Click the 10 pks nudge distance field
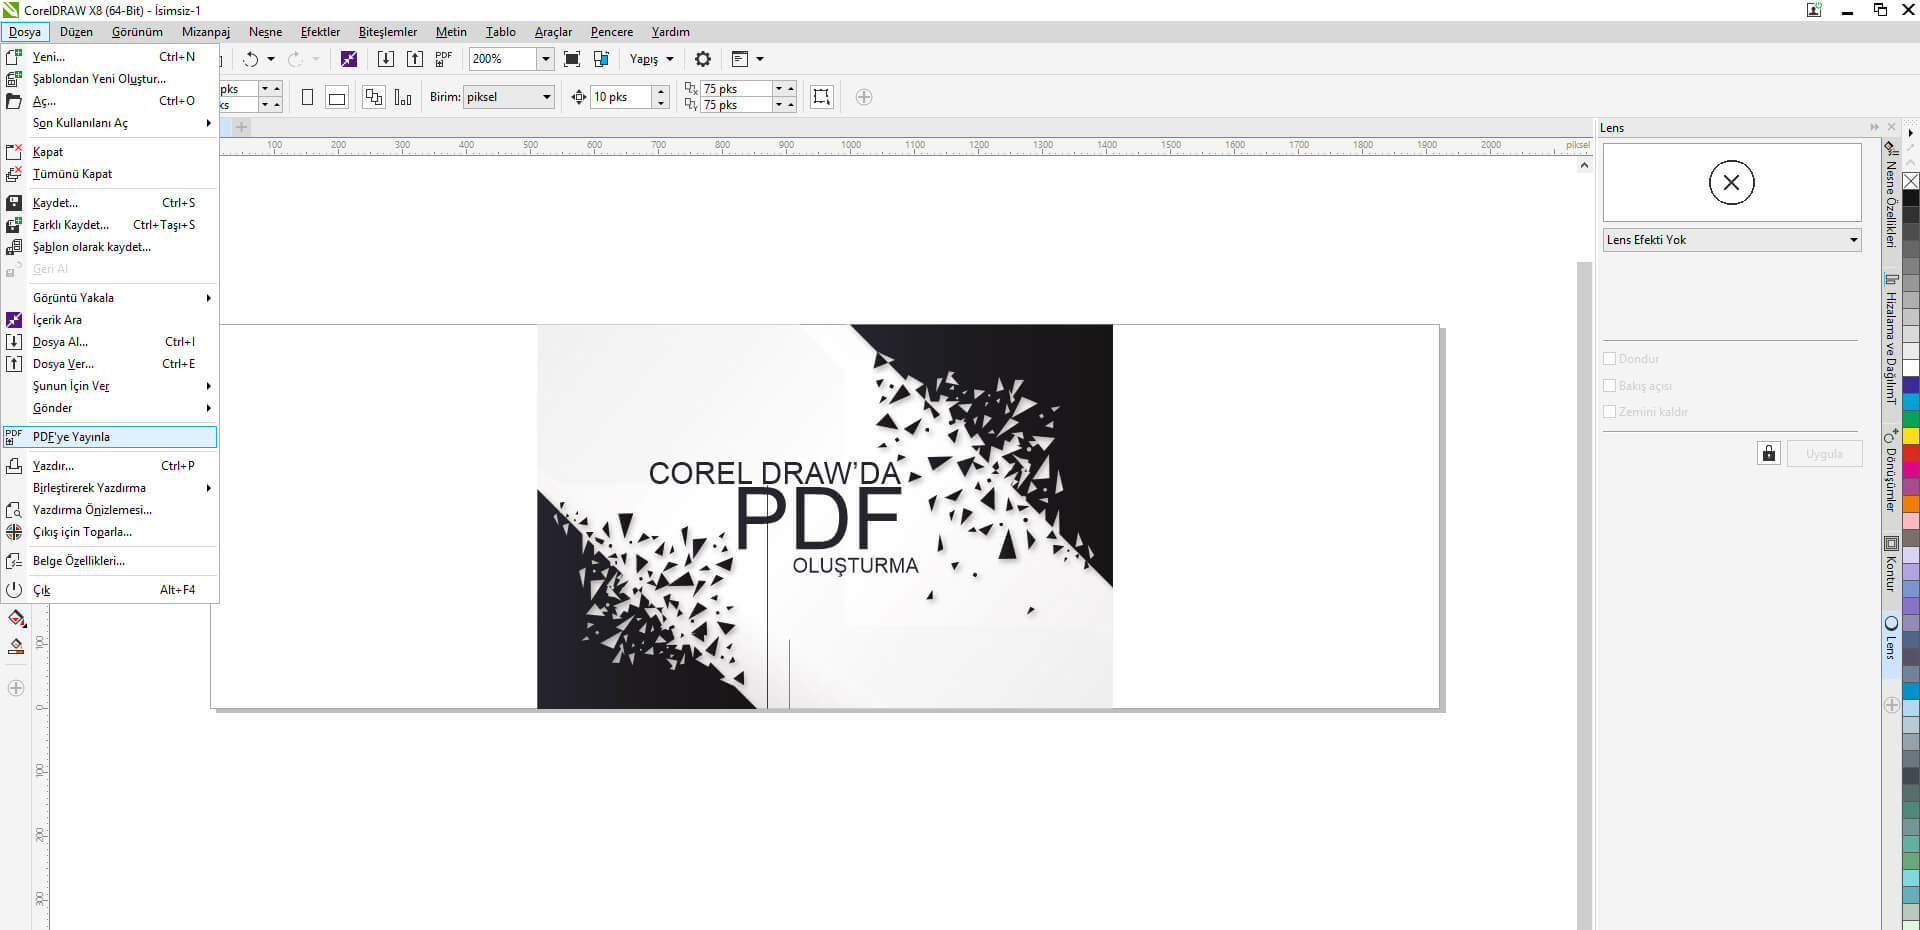 620,97
